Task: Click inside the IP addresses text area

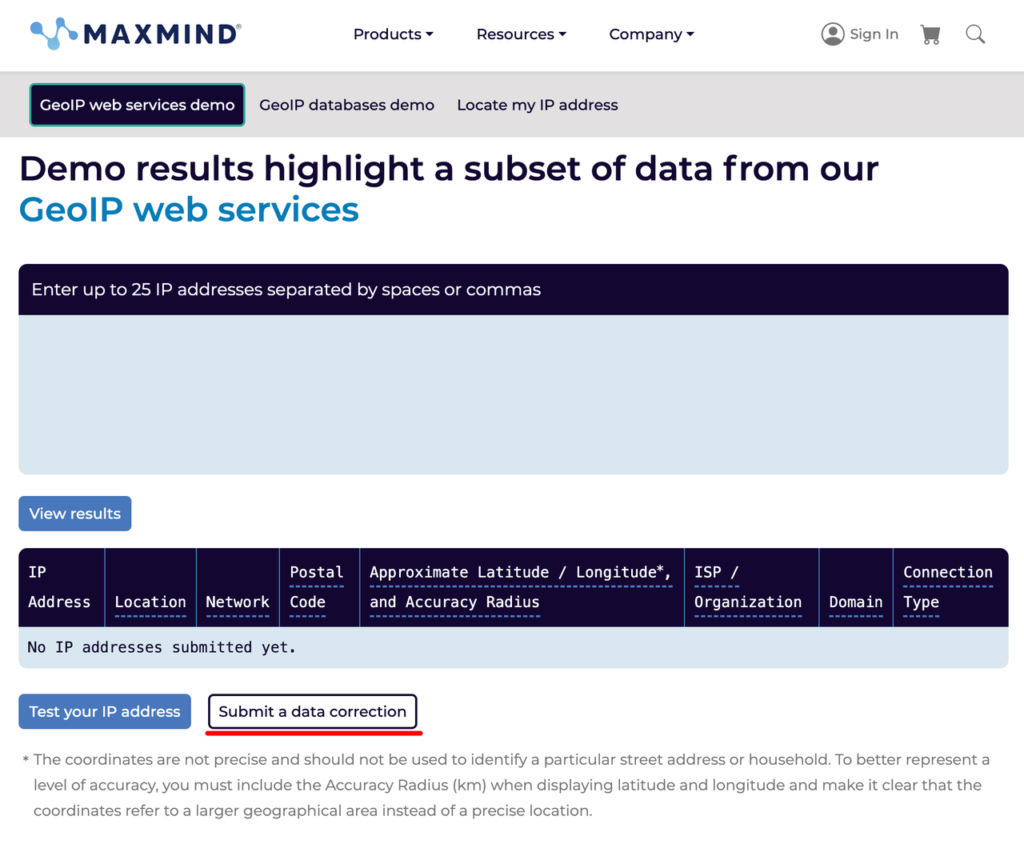Action: pyautogui.click(x=513, y=395)
